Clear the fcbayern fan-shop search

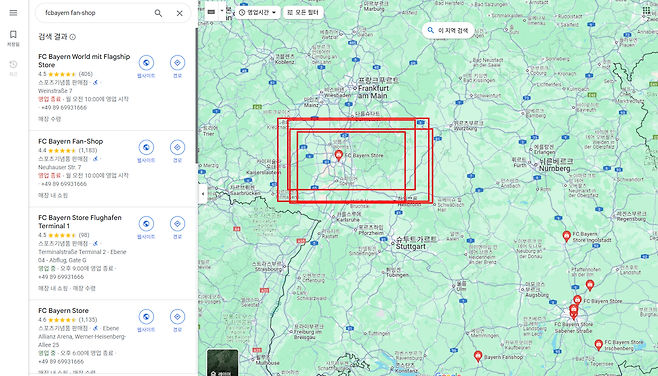tap(180, 13)
